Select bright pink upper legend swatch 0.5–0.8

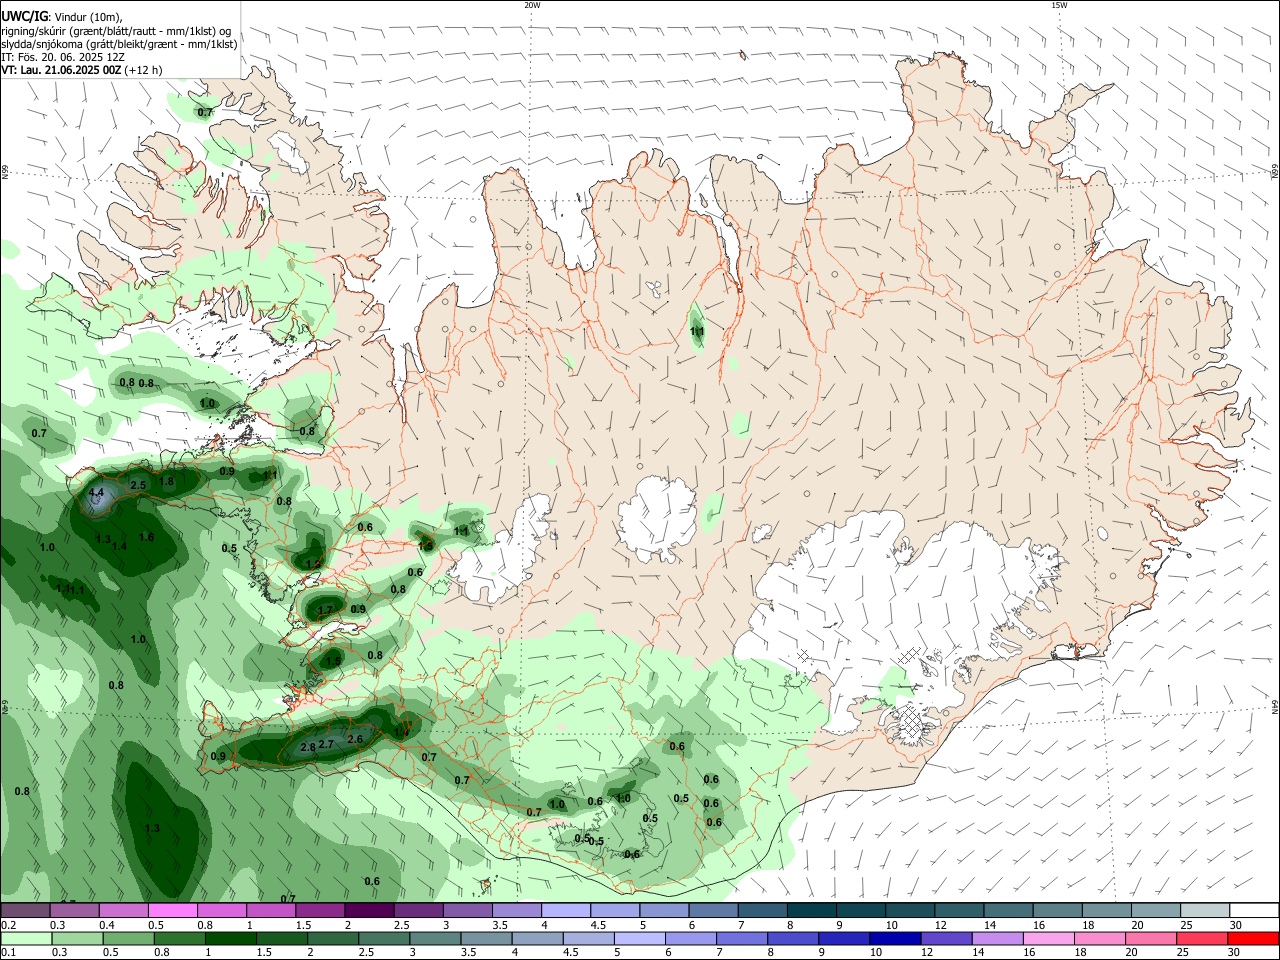(x=172, y=911)
